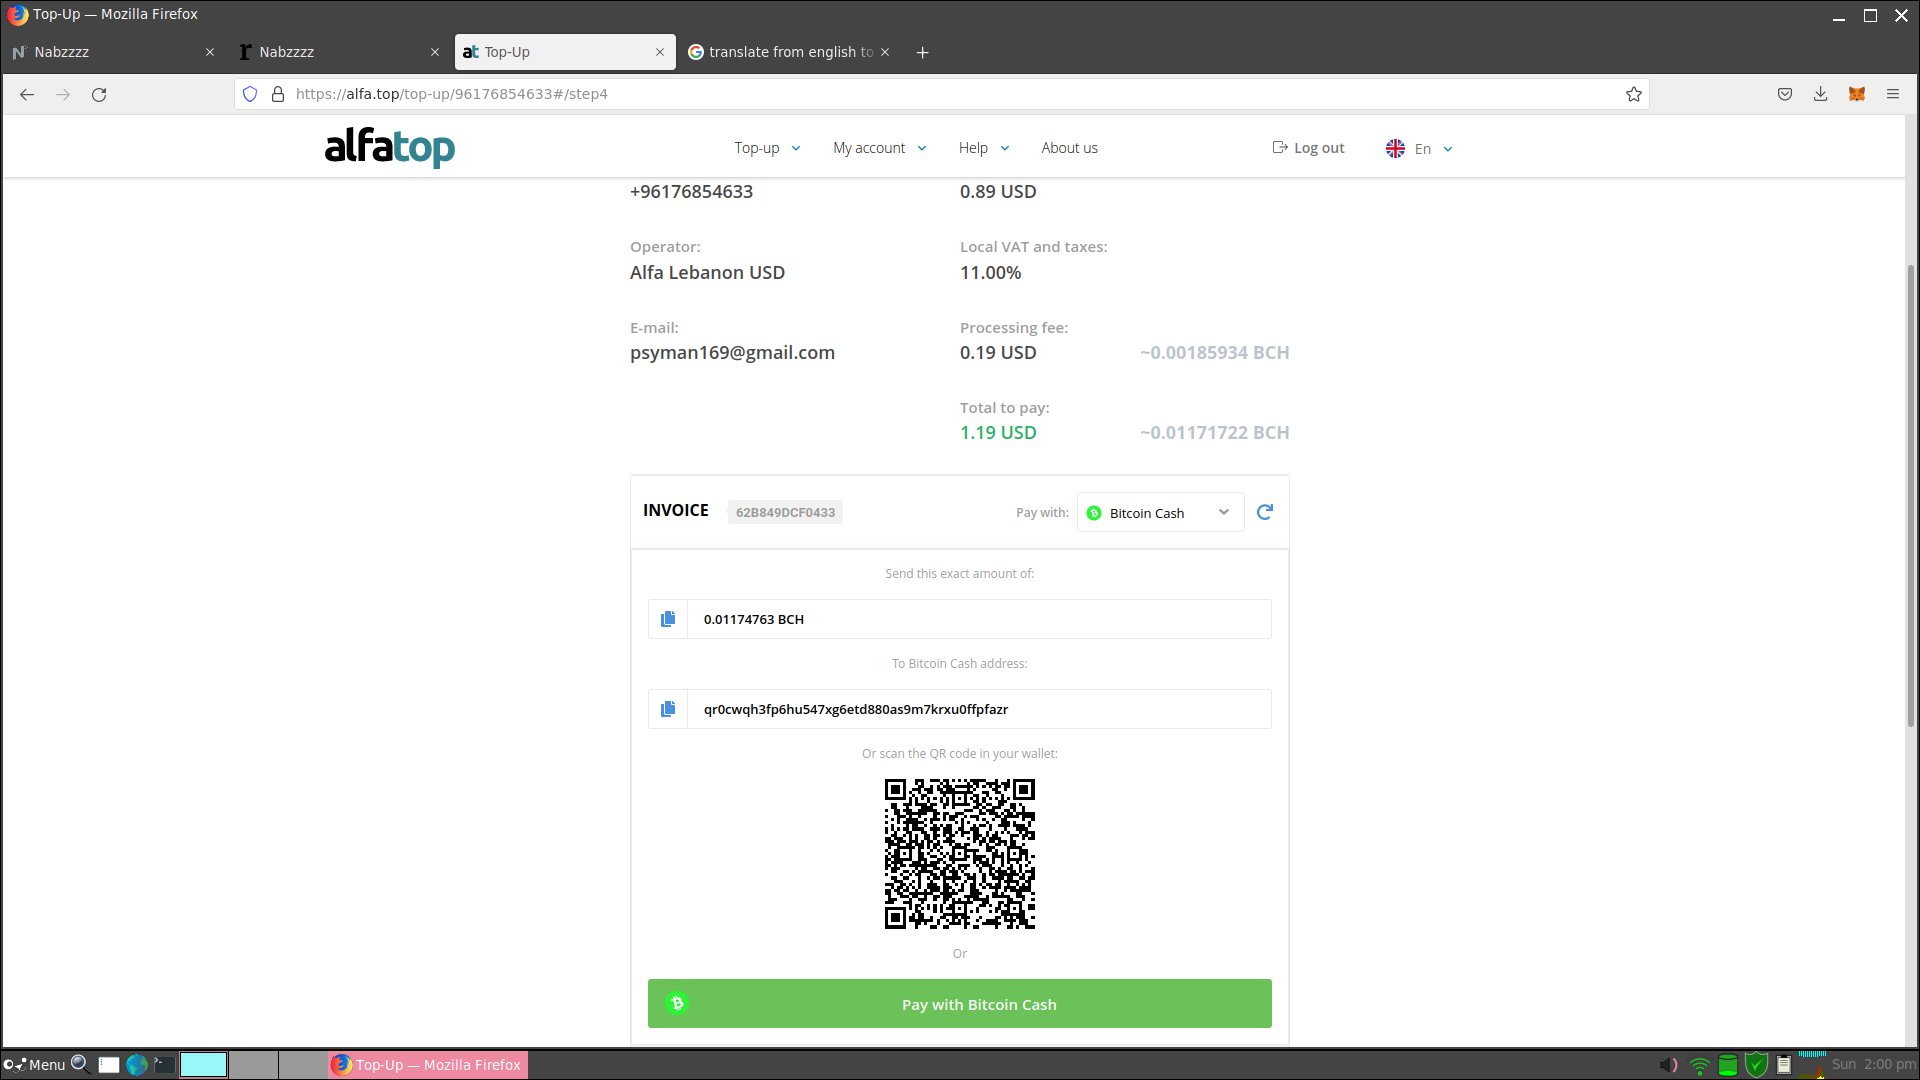This screenshot has width=1920, height=1080.
Task: Open the About us page
Action: point(1069,148)
